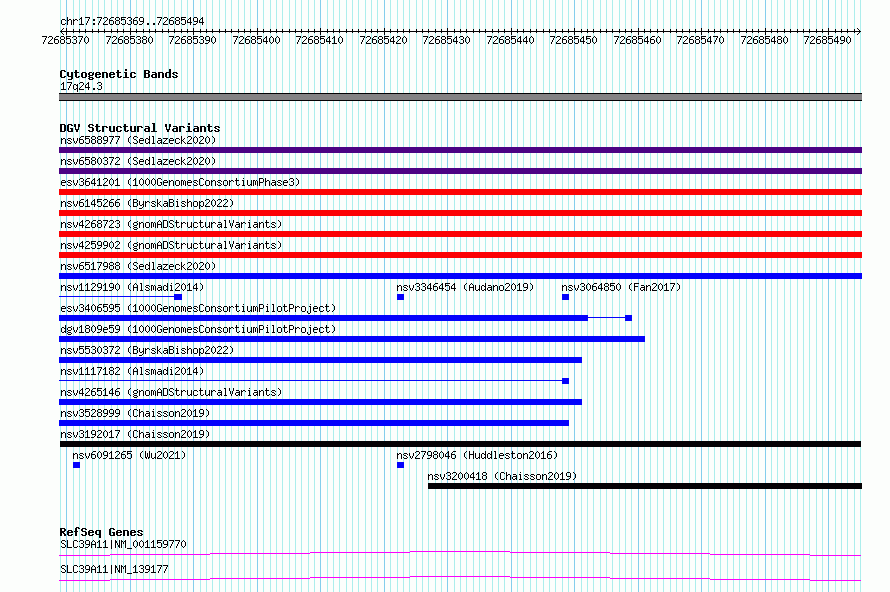Select the nsv3192017 (Chaisson2019) label

tap(135, 434)
